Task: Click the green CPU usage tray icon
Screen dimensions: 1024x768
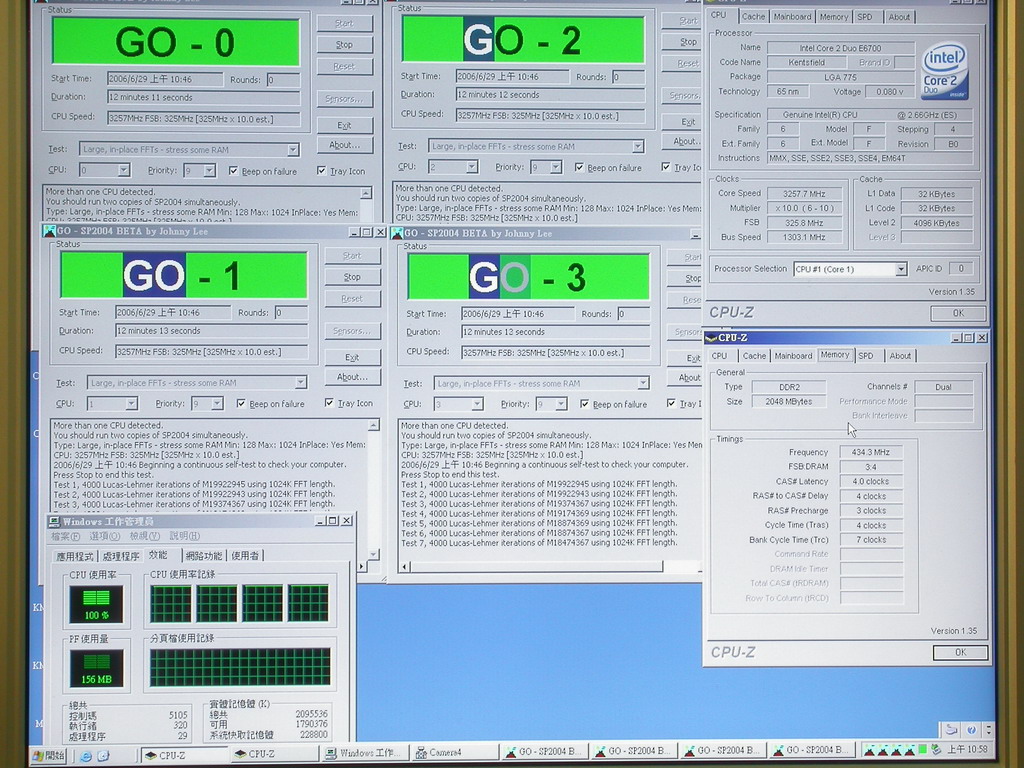Action: coord(922,750)
